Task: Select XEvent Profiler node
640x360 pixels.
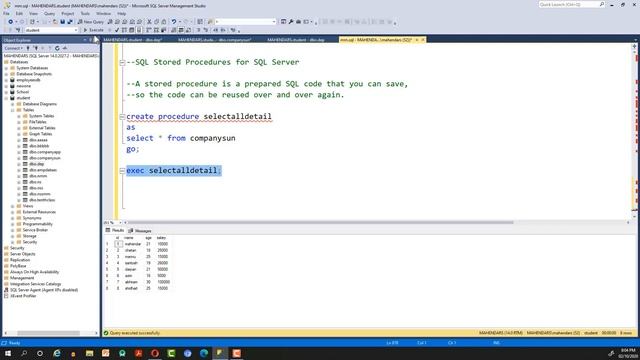Action: 23,296
